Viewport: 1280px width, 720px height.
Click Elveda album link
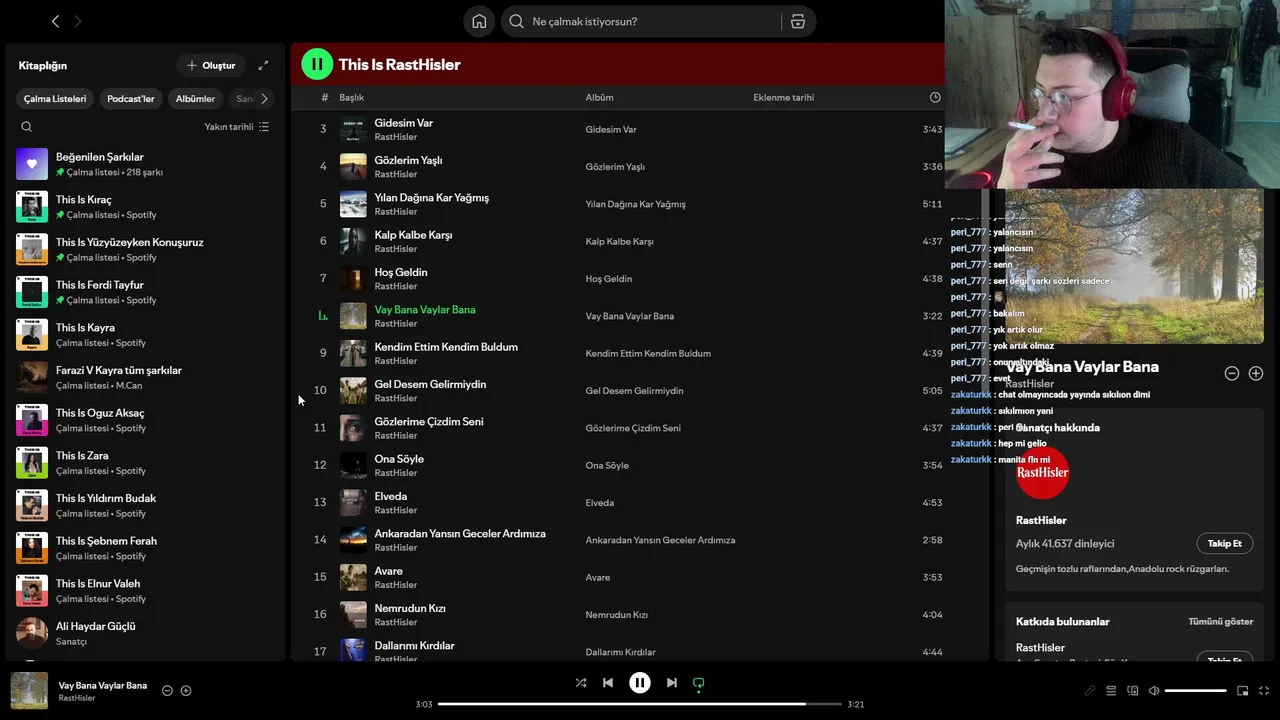pyautogui.click(x=600, y=502)
